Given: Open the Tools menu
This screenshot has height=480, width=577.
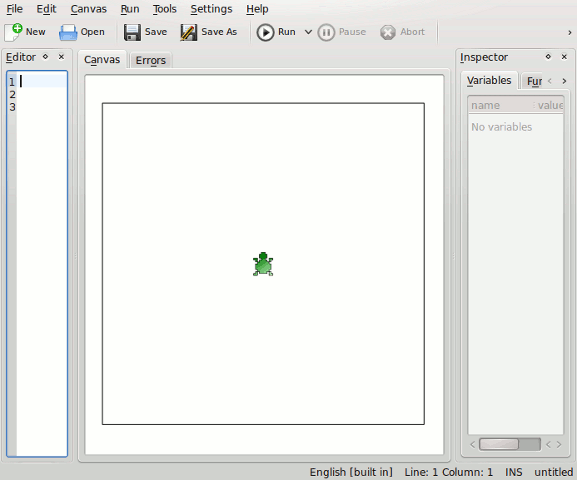Looking at the screenshot, I should pos(165,9).
